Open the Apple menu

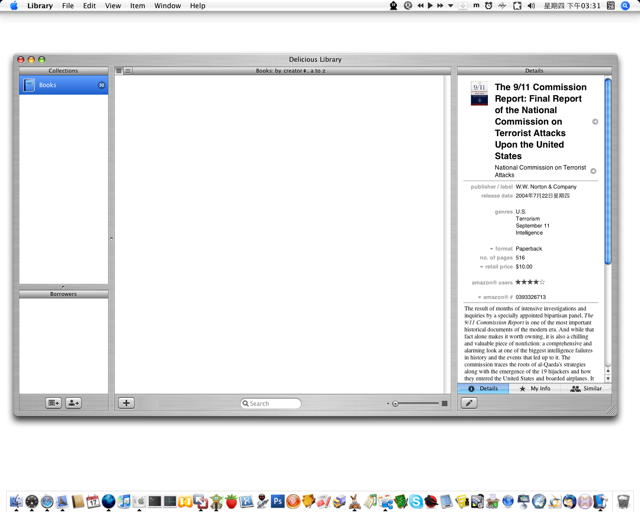point(14,6)
